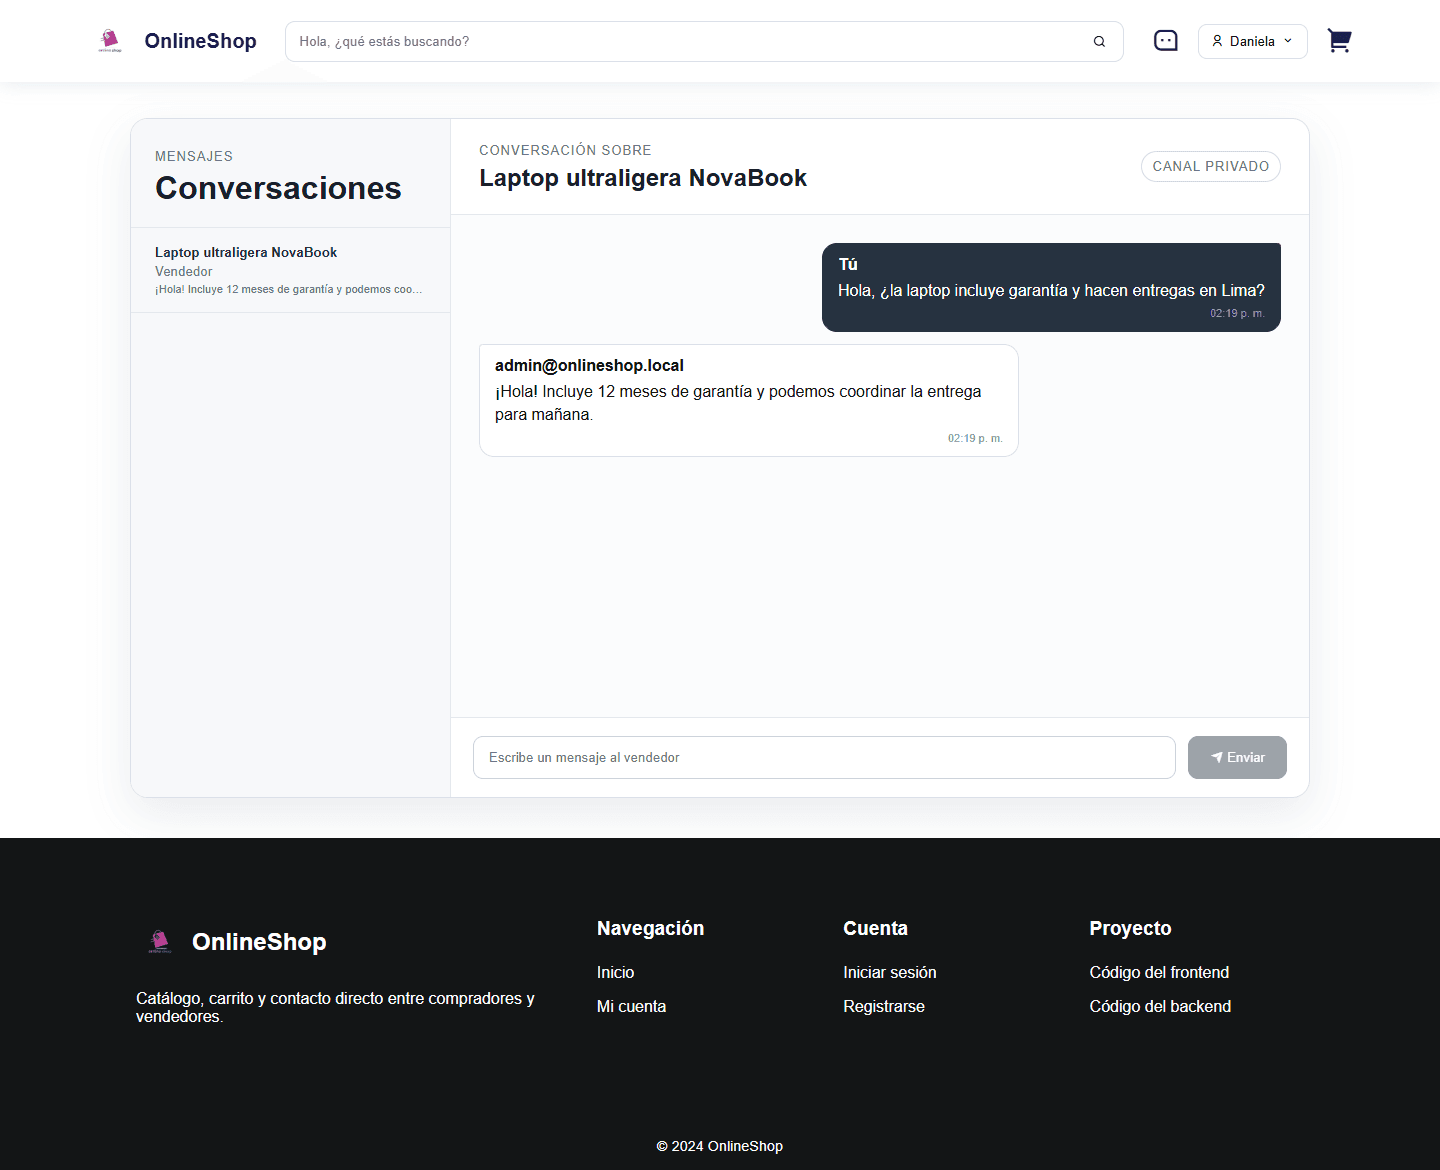Focus the message to seller input
The image size is (1440, 1170).
tap(824, 757)
